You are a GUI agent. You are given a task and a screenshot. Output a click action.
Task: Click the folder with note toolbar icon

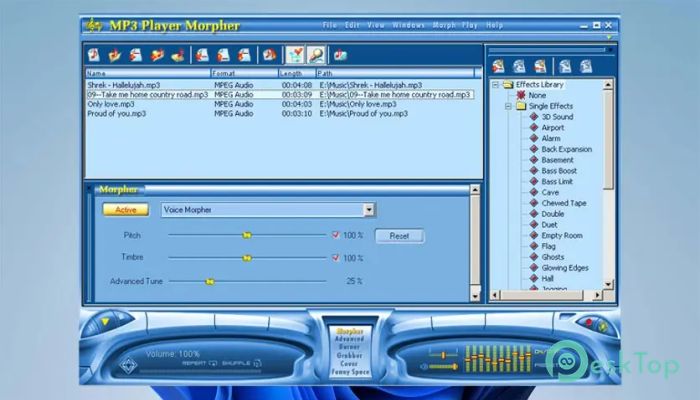pos(115,55)
